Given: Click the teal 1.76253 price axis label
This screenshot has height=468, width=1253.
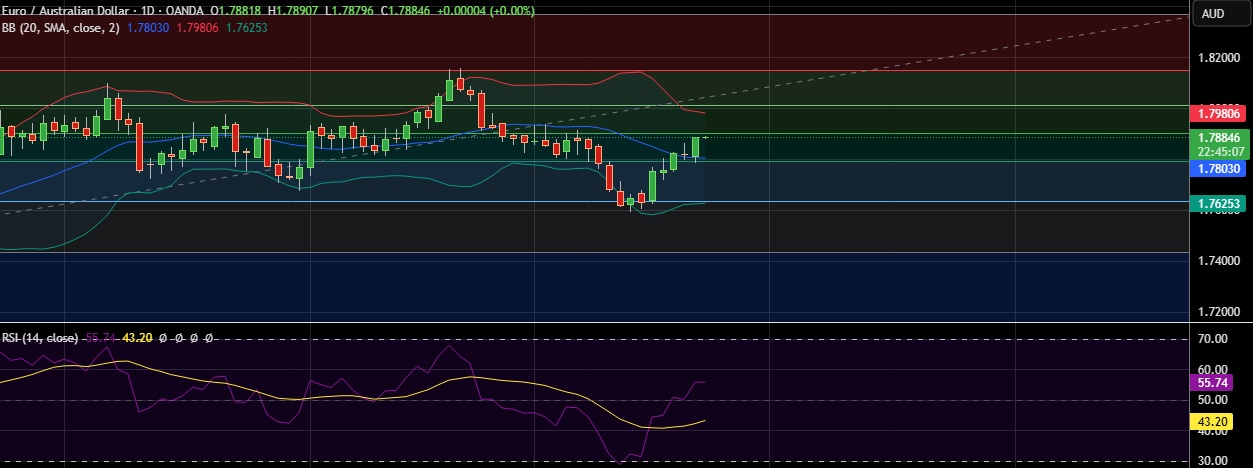Looking at the screenshot, I should pos(1219,203).
